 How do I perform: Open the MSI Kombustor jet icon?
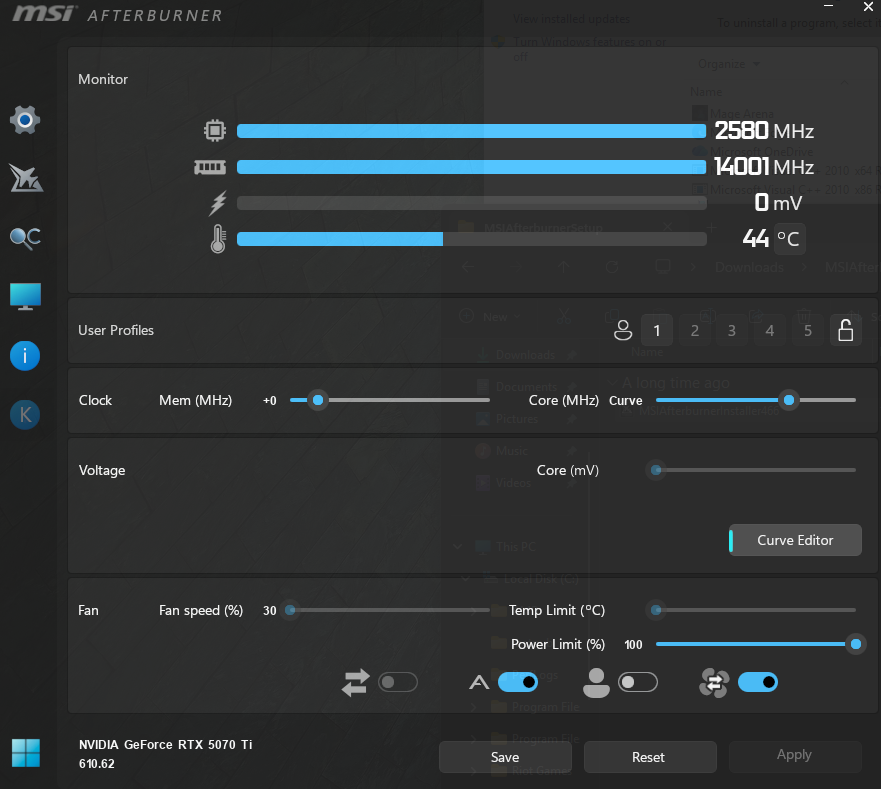coord(26,178)
